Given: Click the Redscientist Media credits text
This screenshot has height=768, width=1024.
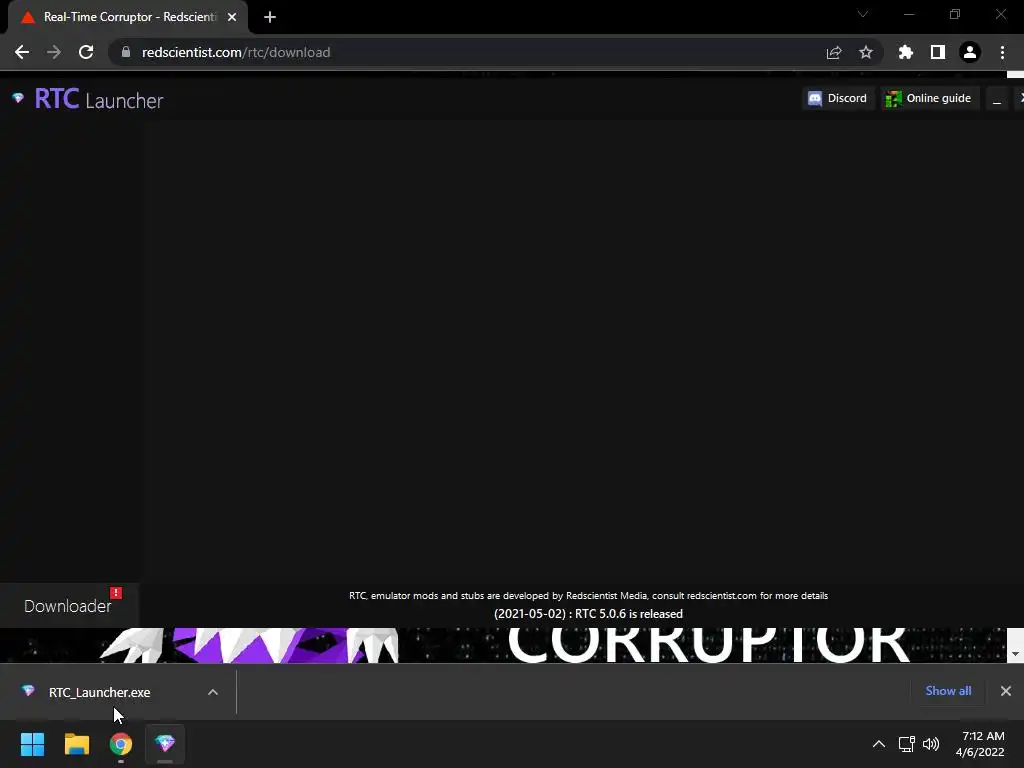Looking at the screenshot, I should (588, 596).
